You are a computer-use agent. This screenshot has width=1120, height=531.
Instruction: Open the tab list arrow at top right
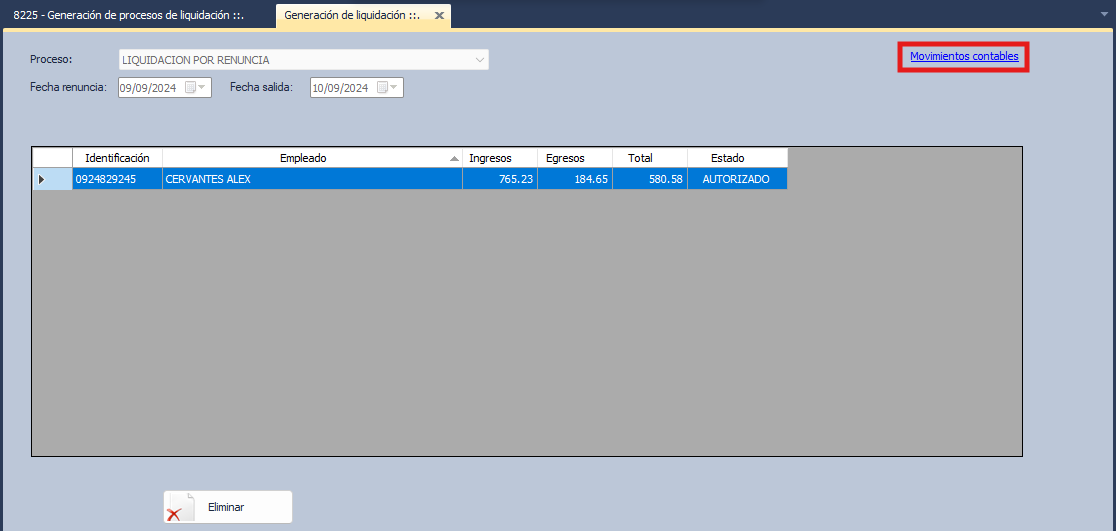point(1105,15)
